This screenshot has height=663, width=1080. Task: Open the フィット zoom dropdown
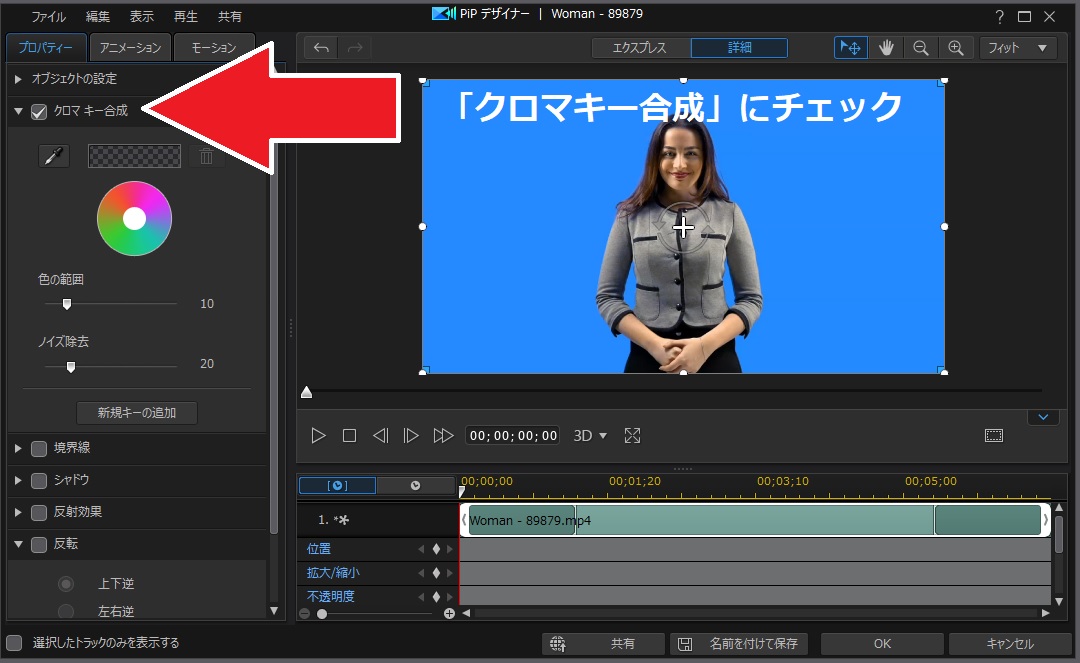(1017, 48)
